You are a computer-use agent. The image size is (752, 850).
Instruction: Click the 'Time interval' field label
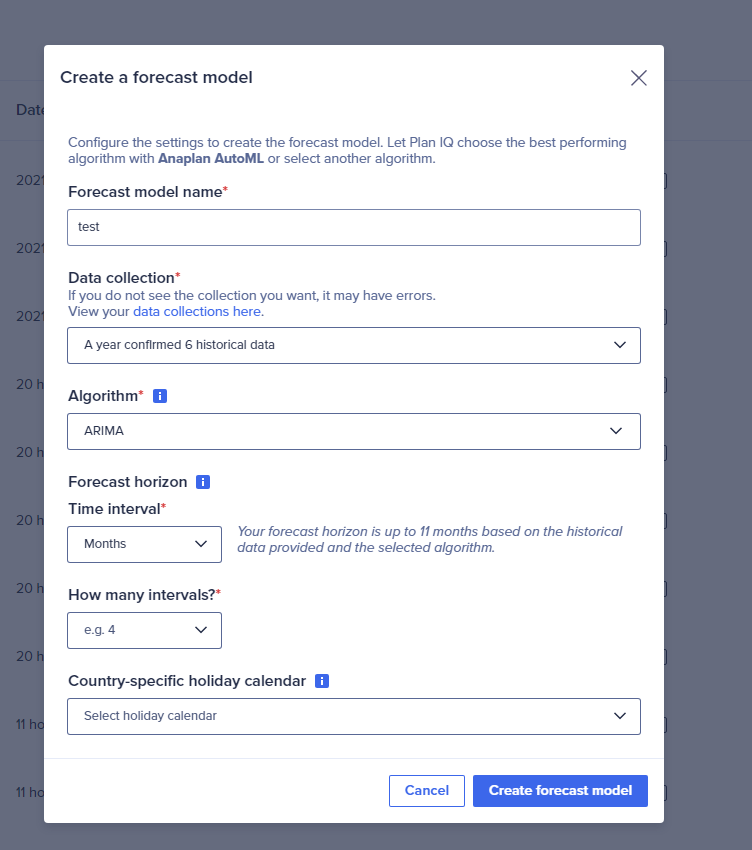click(114, 508)
